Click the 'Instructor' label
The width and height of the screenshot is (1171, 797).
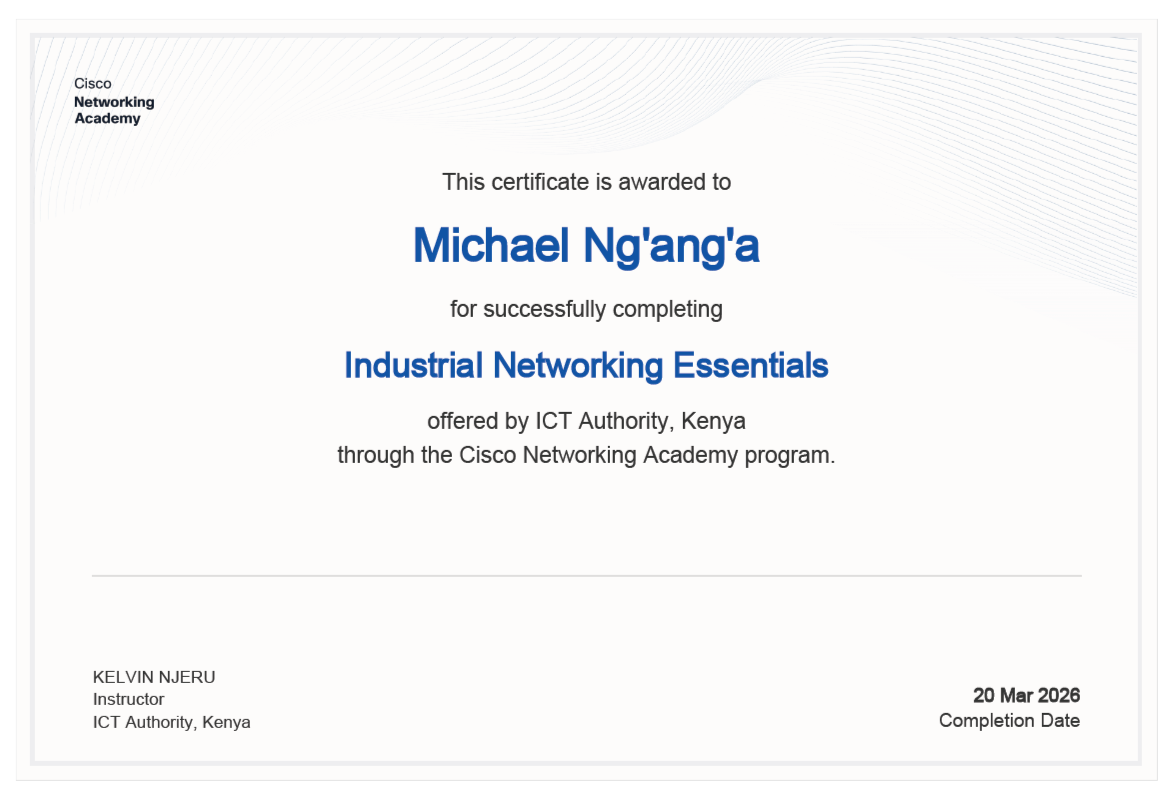(128, 699)
